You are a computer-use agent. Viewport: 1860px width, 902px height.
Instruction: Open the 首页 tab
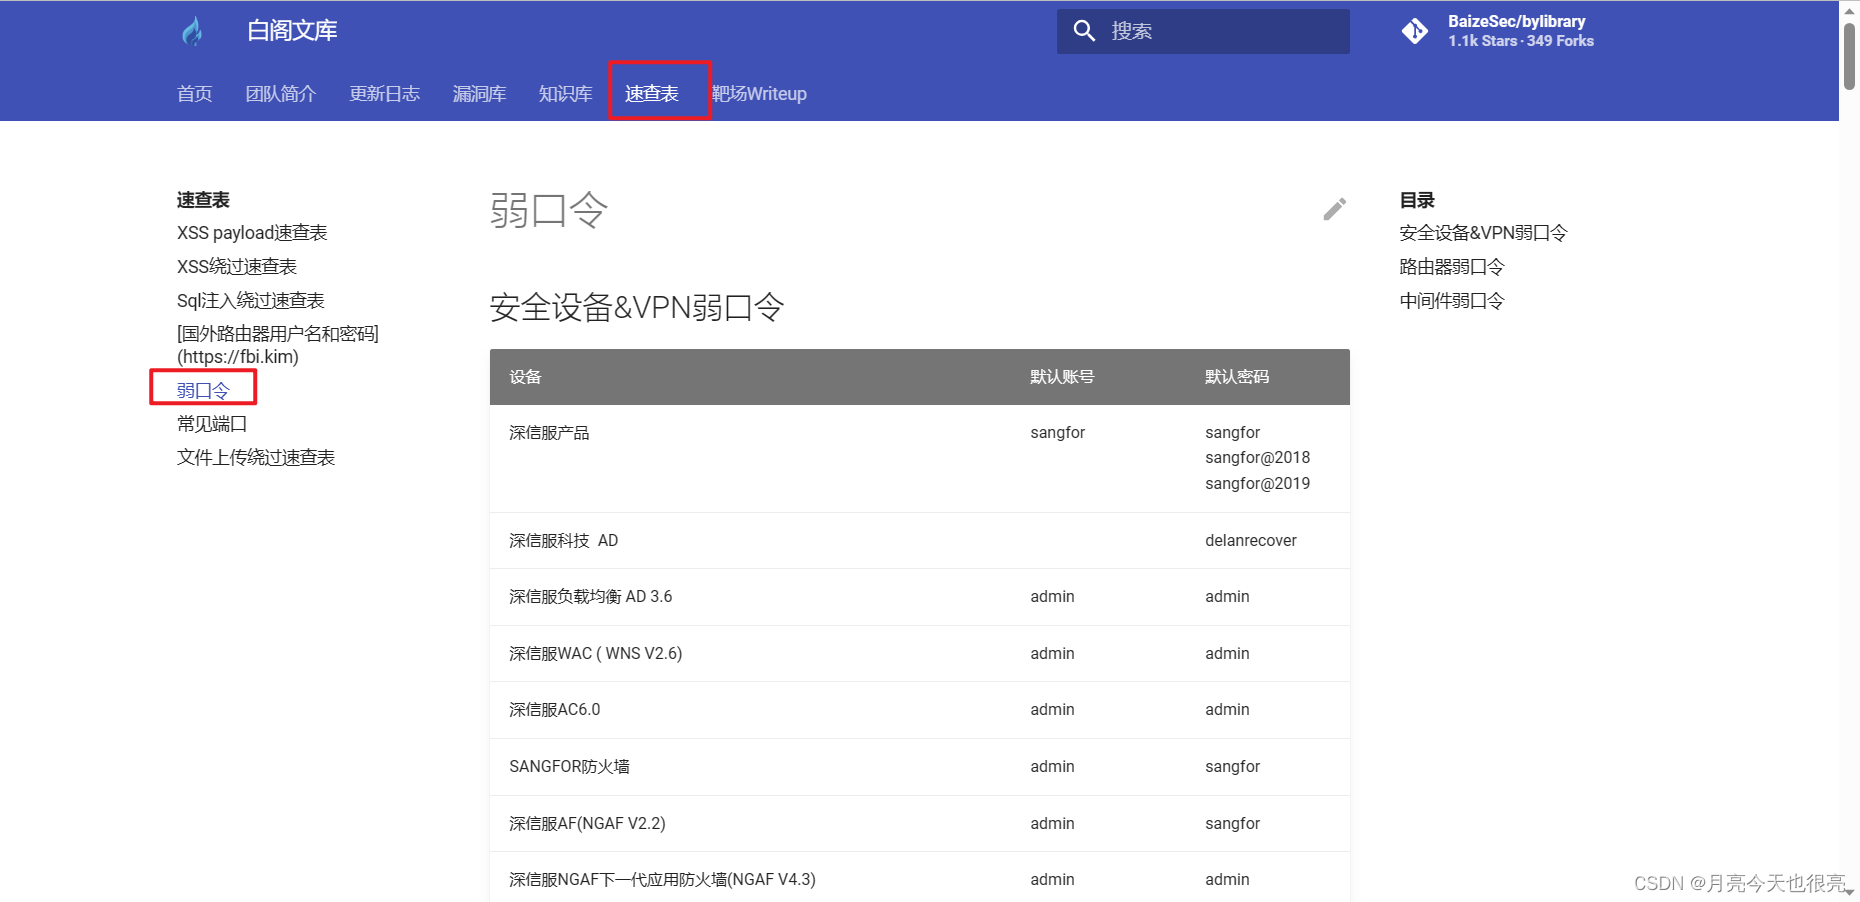pos(195,94)
